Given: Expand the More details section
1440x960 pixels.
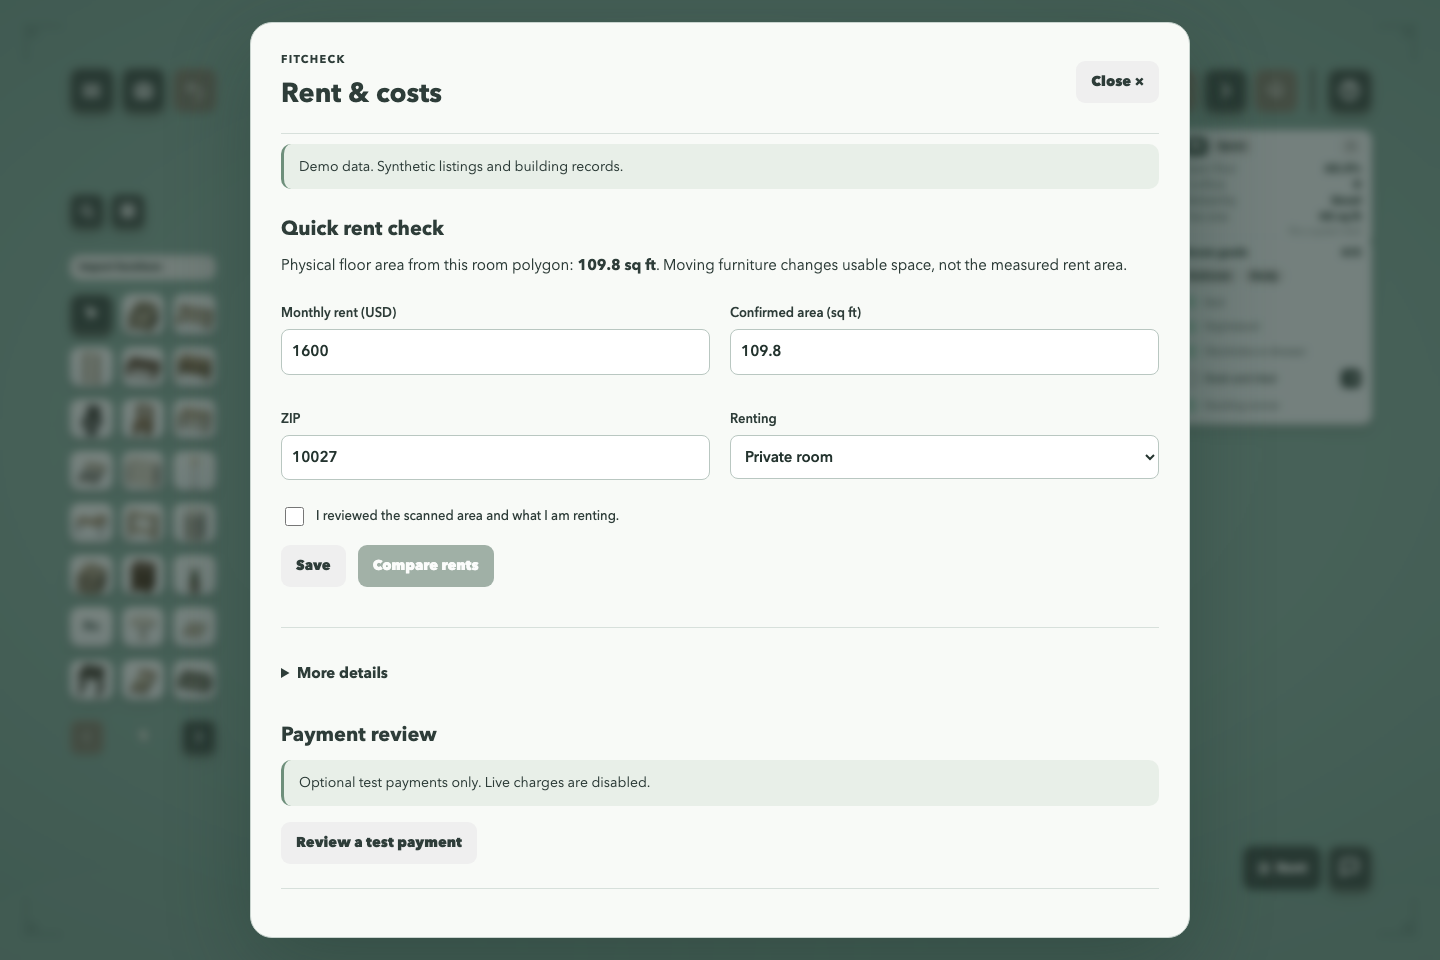Looking at the screenshot, I should pyautogui.click(x=334, y=673).
